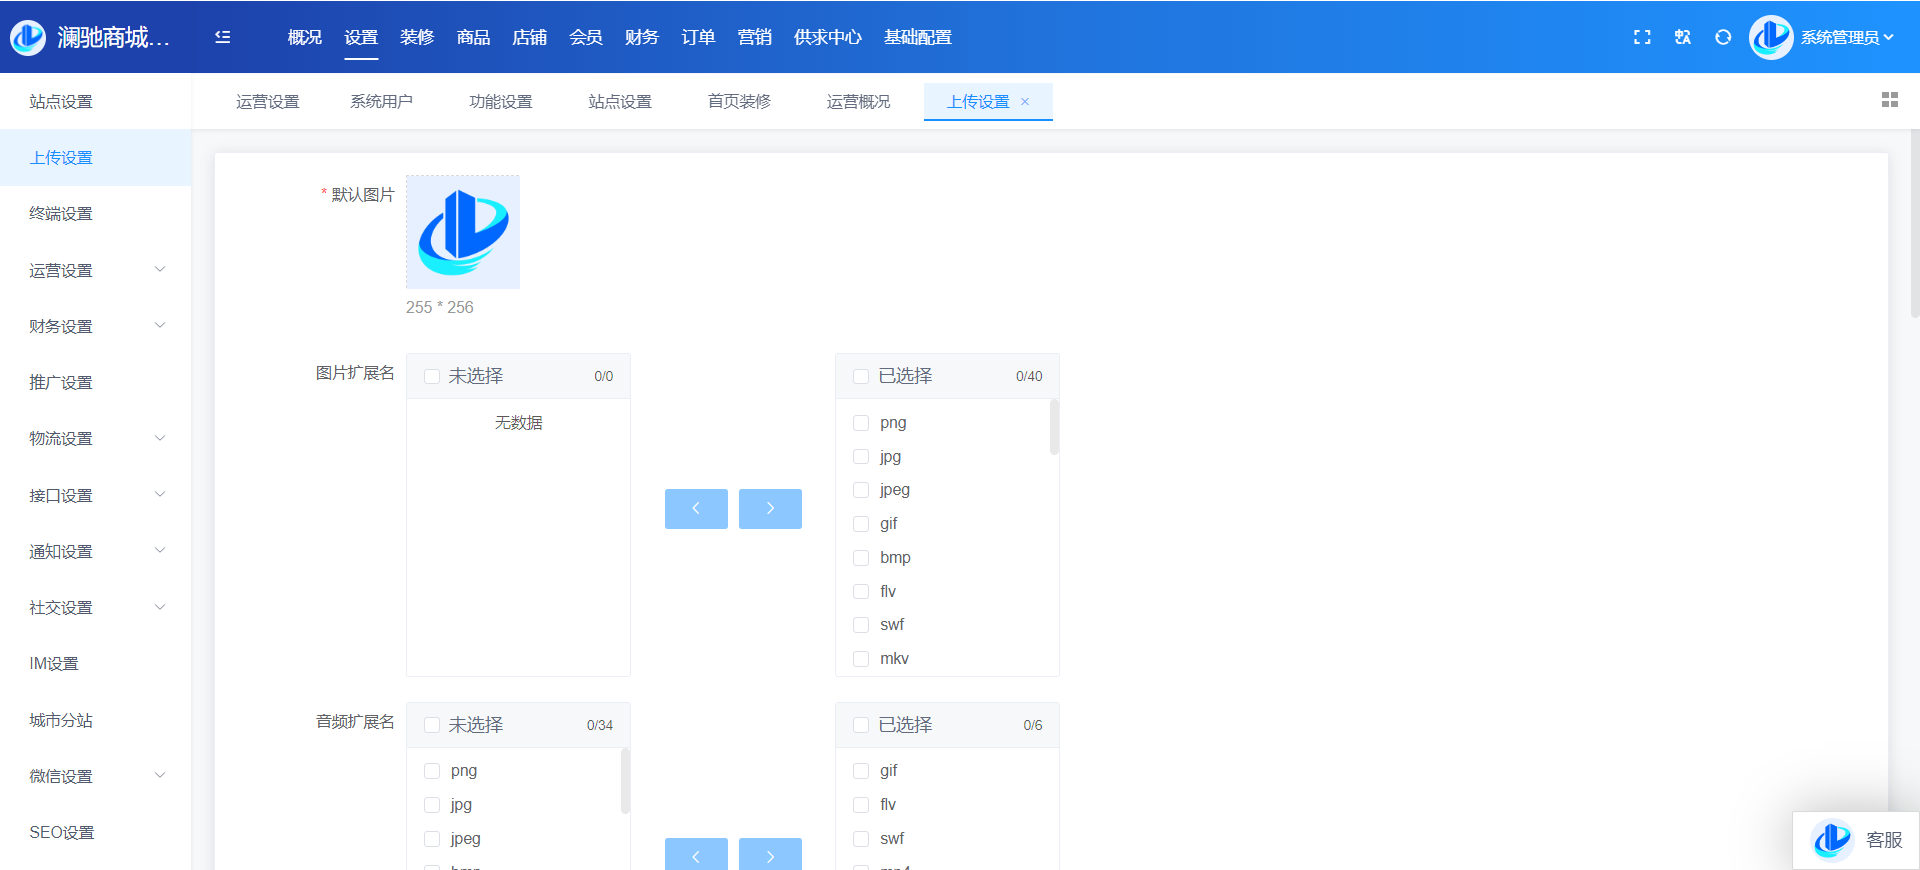The width and height of the screenshot is (1920, 870).
Task: Expand the 物流设置 sidebar group
Action: pos(95,438)
